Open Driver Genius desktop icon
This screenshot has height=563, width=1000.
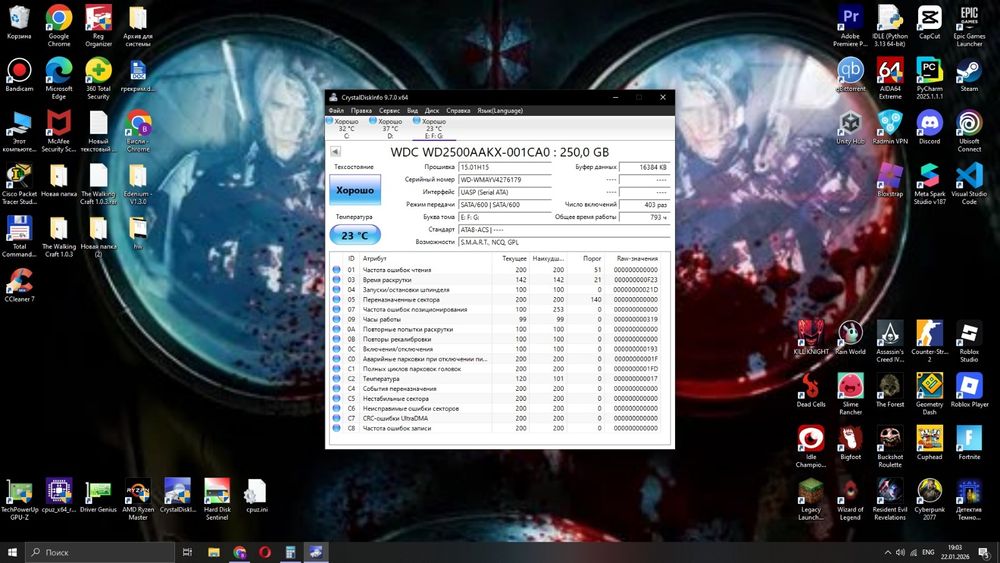[98, 496]
